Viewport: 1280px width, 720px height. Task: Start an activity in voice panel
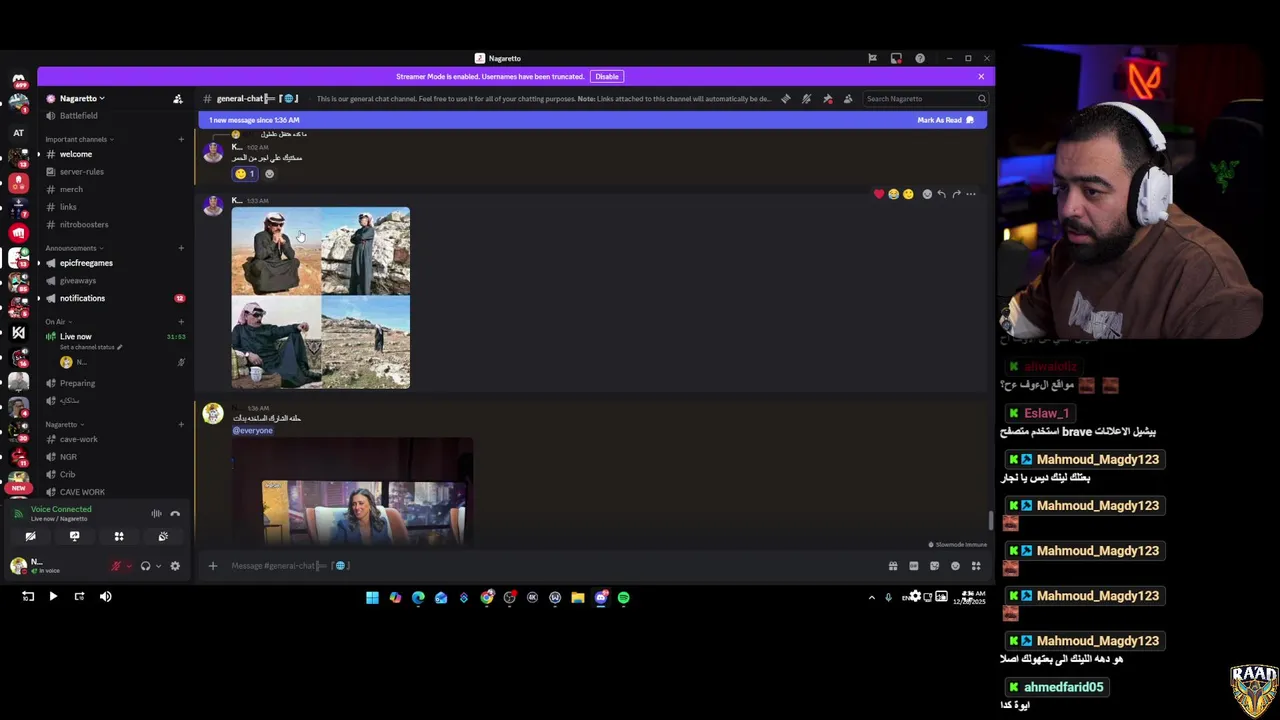click(x=119, y=537)
